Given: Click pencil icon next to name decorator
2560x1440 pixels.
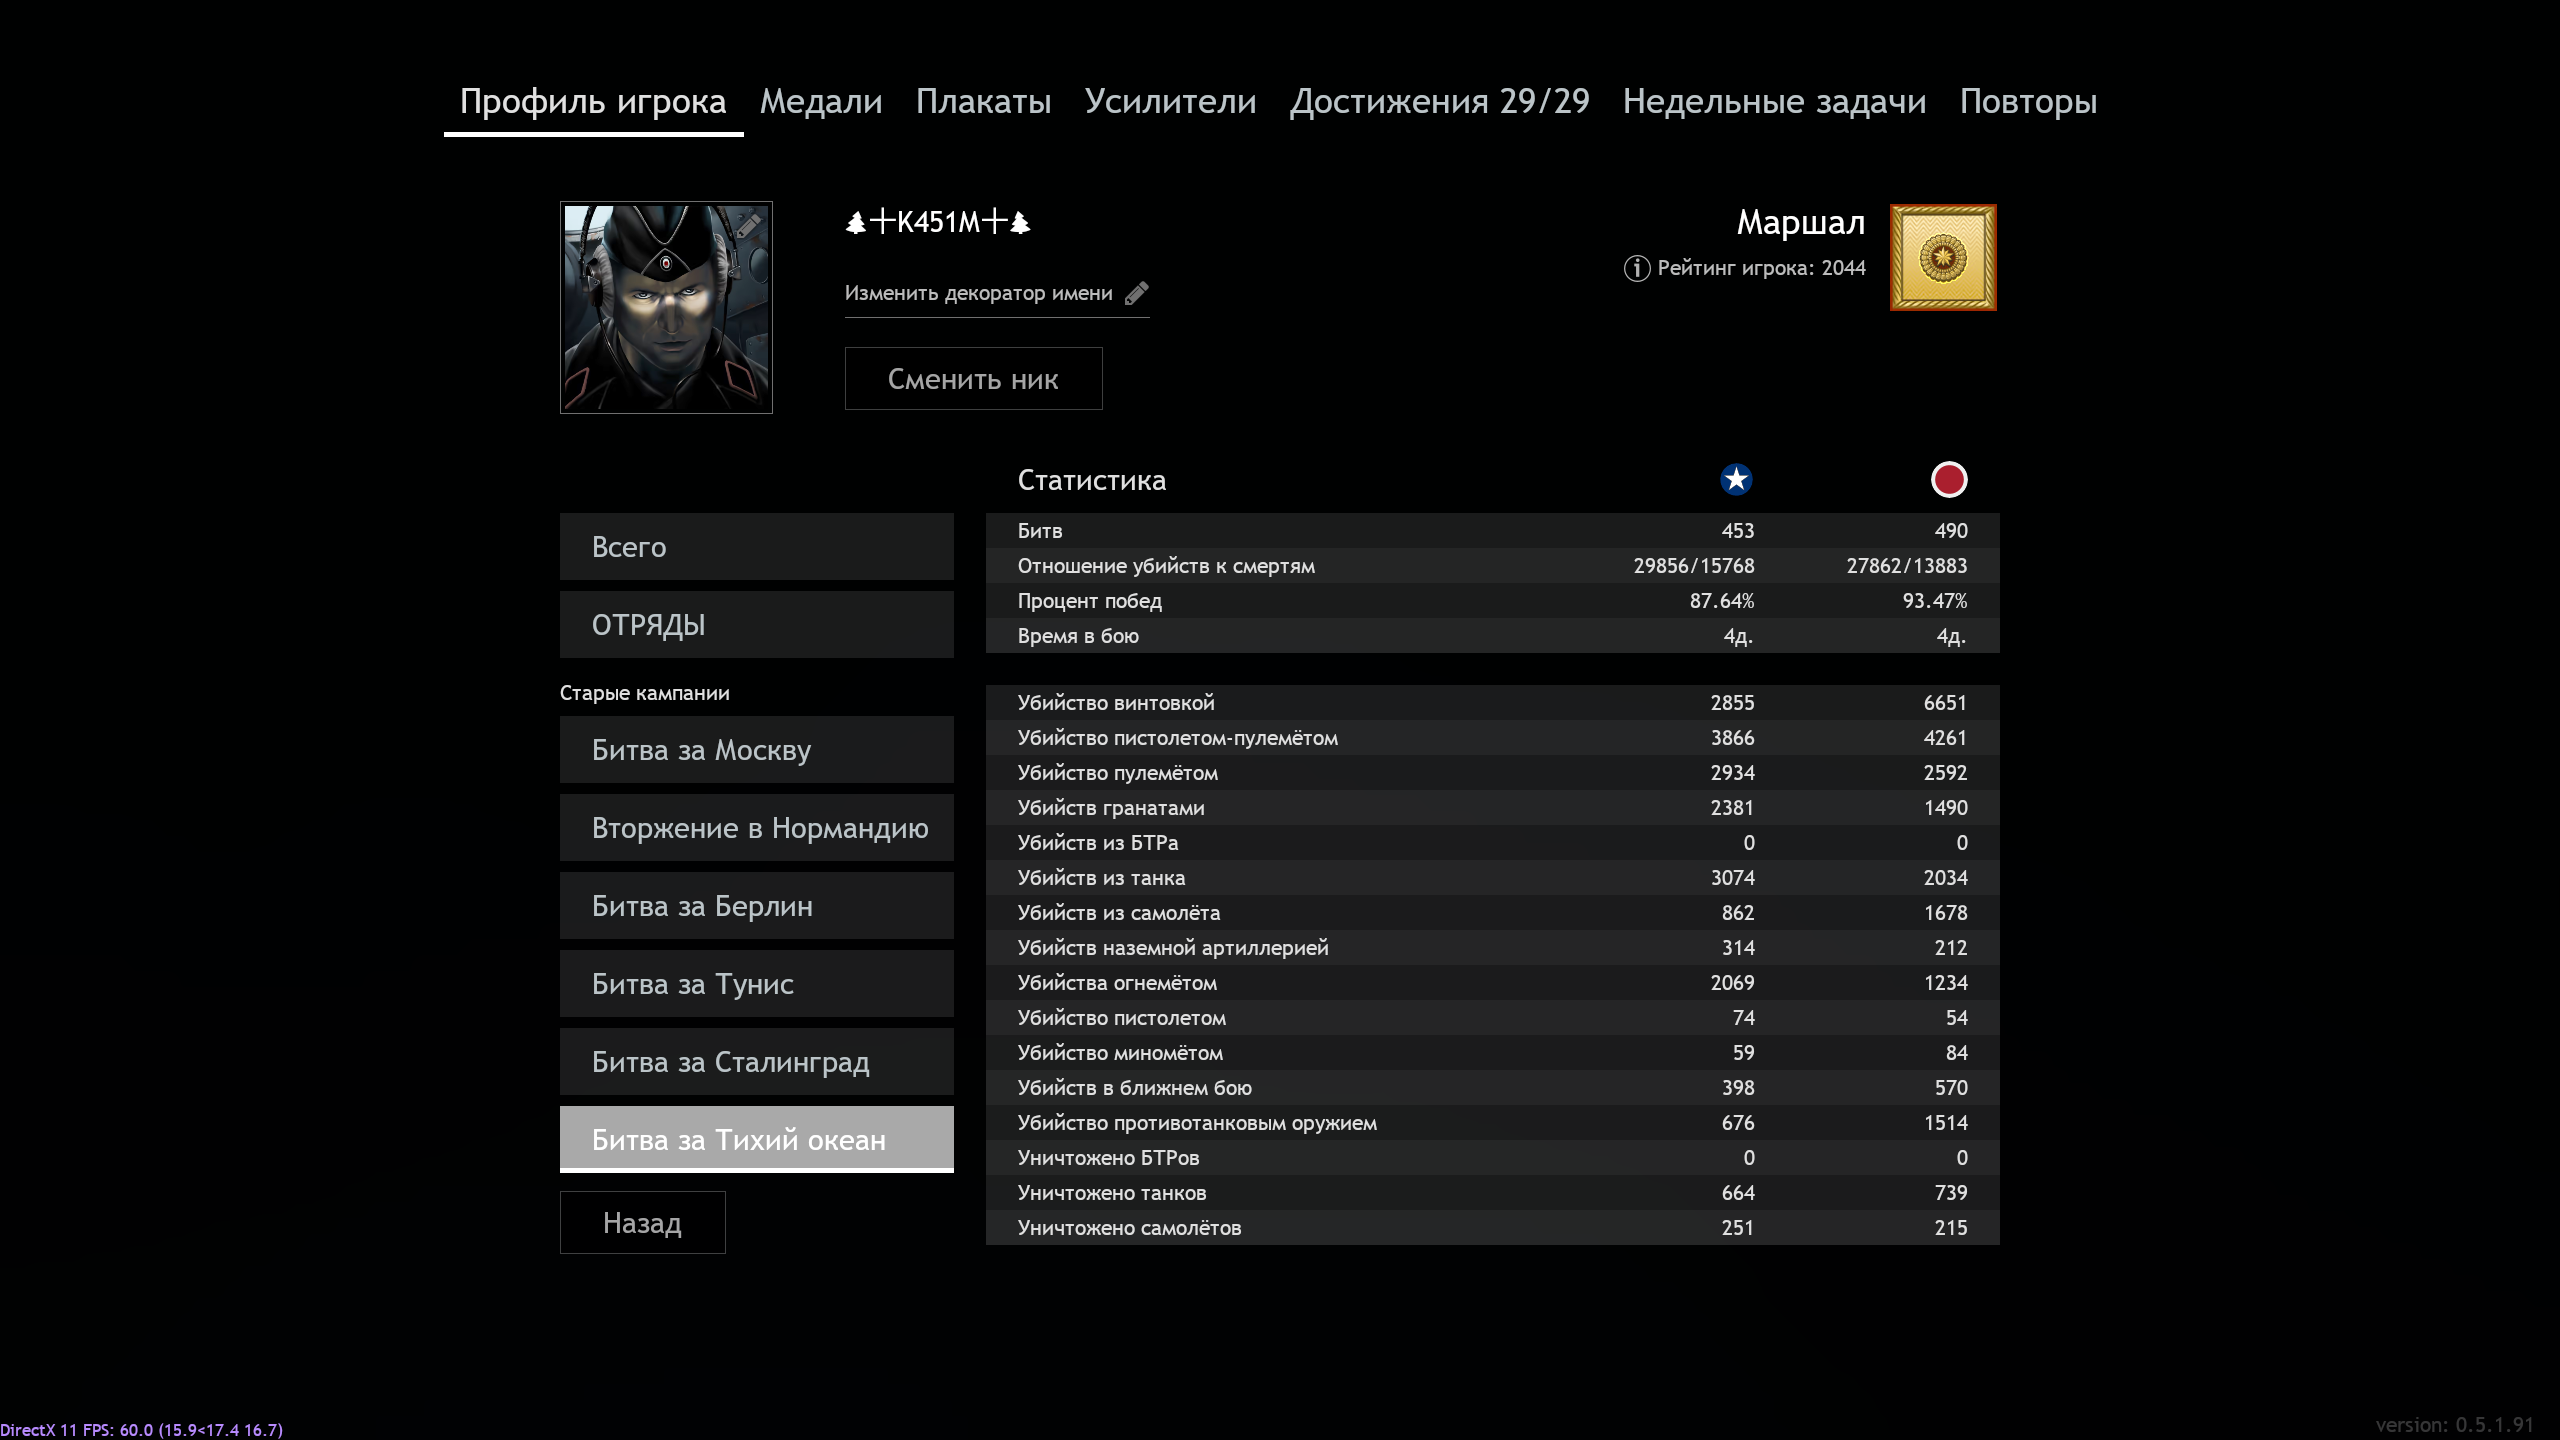Looking at the screenshot, I should point(1137,293).
